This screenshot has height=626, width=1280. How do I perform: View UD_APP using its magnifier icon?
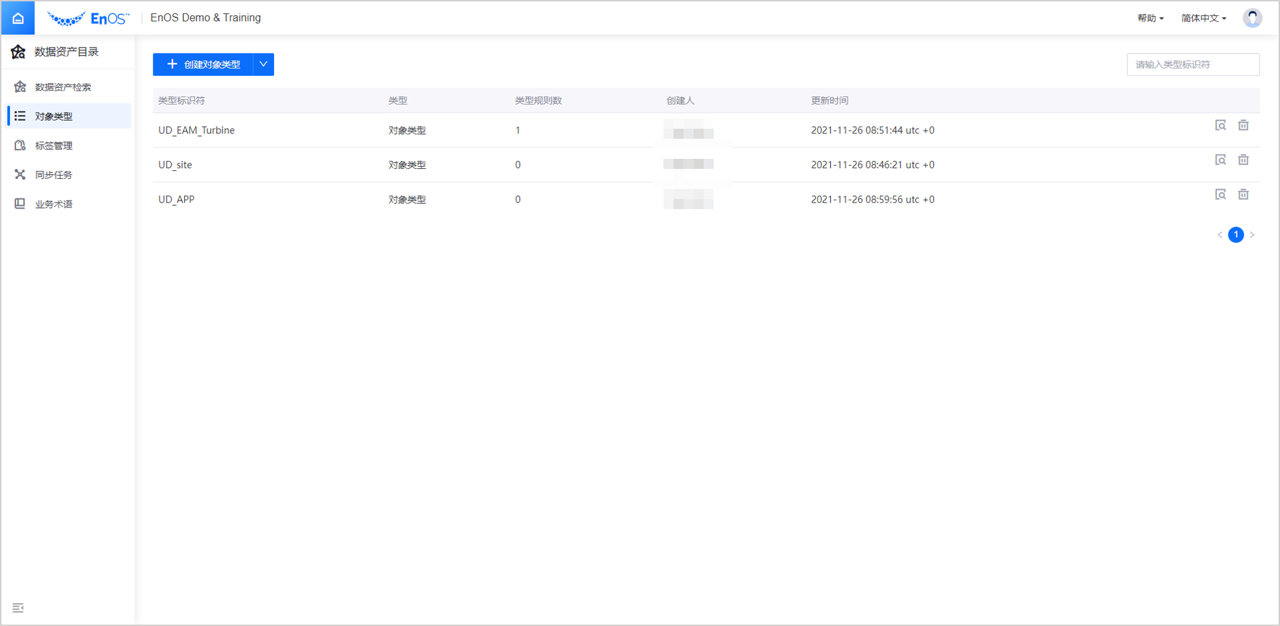[x=1220, y=194]
